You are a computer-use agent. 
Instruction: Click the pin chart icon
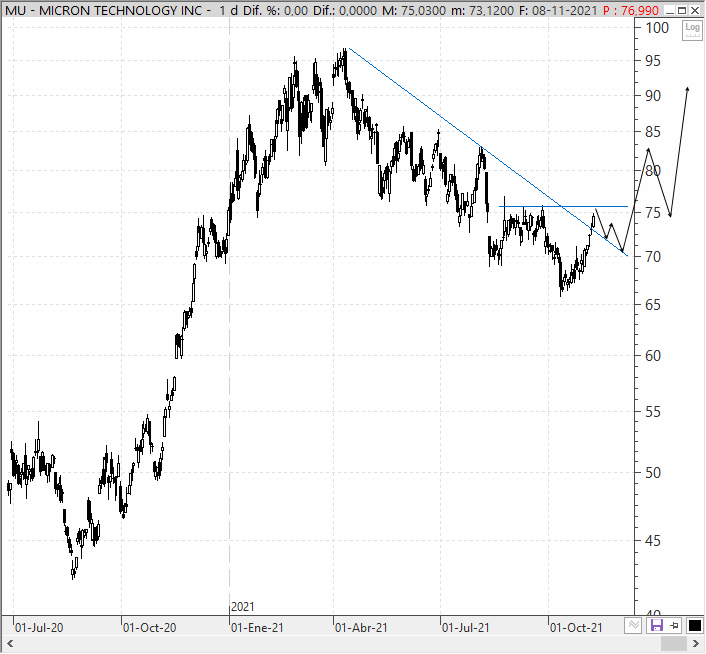coord(674,625)
